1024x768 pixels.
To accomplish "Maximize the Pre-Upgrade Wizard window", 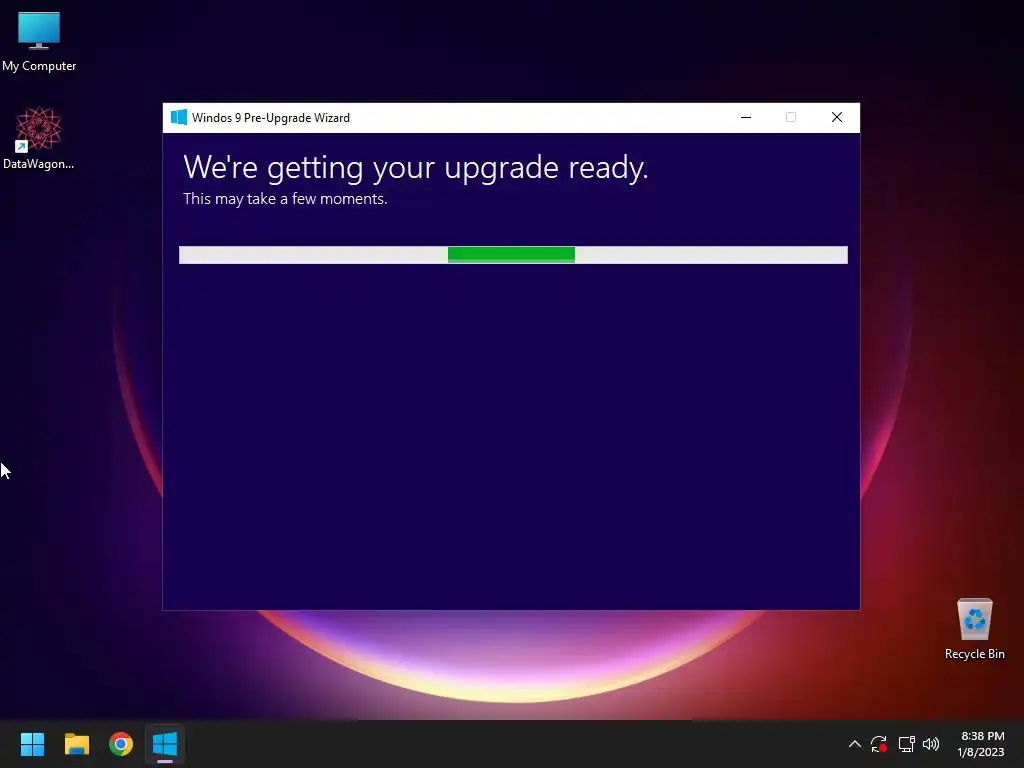I will pos(791,118).
